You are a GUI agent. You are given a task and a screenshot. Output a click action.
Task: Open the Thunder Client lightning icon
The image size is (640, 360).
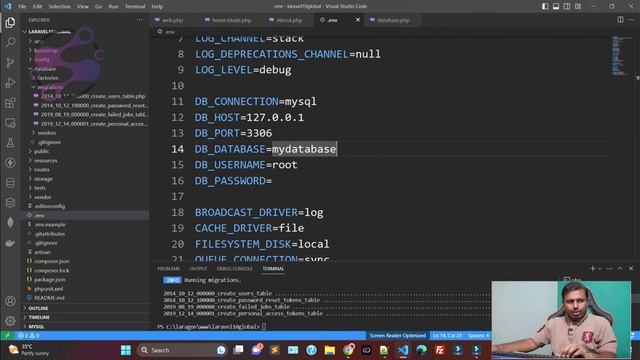tap(10, 163)
